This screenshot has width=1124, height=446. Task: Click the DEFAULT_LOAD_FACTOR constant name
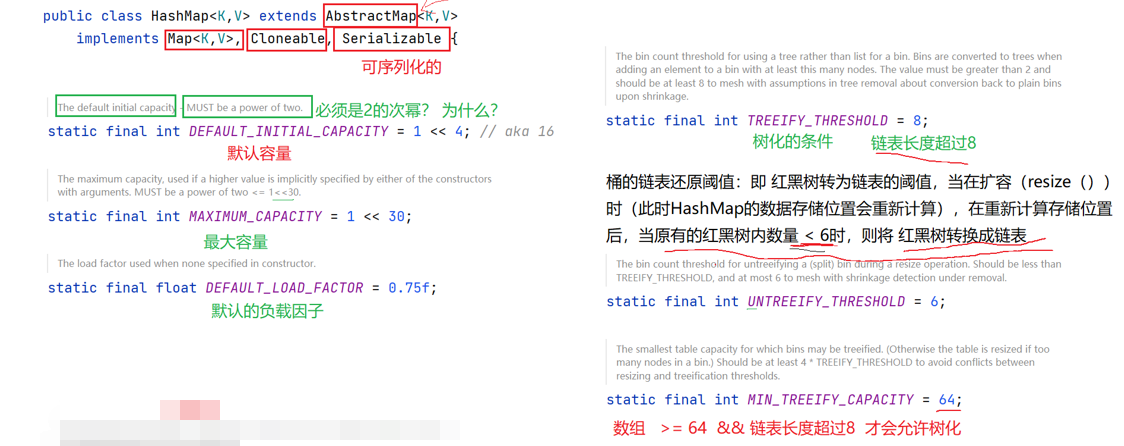pyautogui.click(x=284, y=288)
